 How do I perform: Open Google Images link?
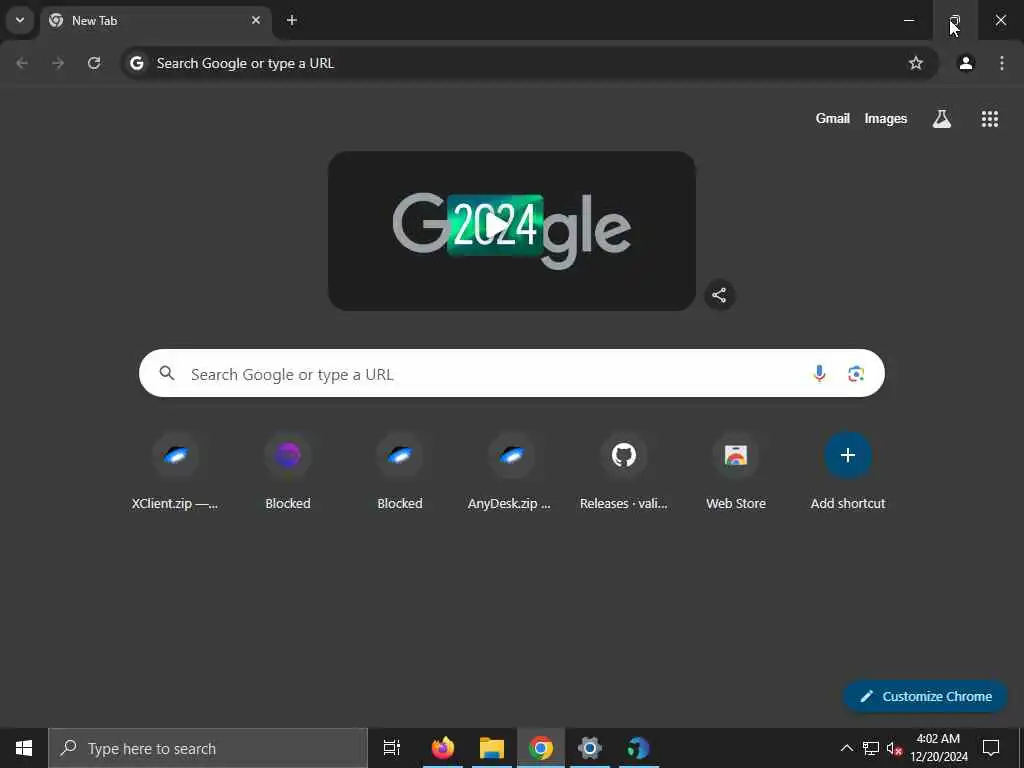coord(886,118)
